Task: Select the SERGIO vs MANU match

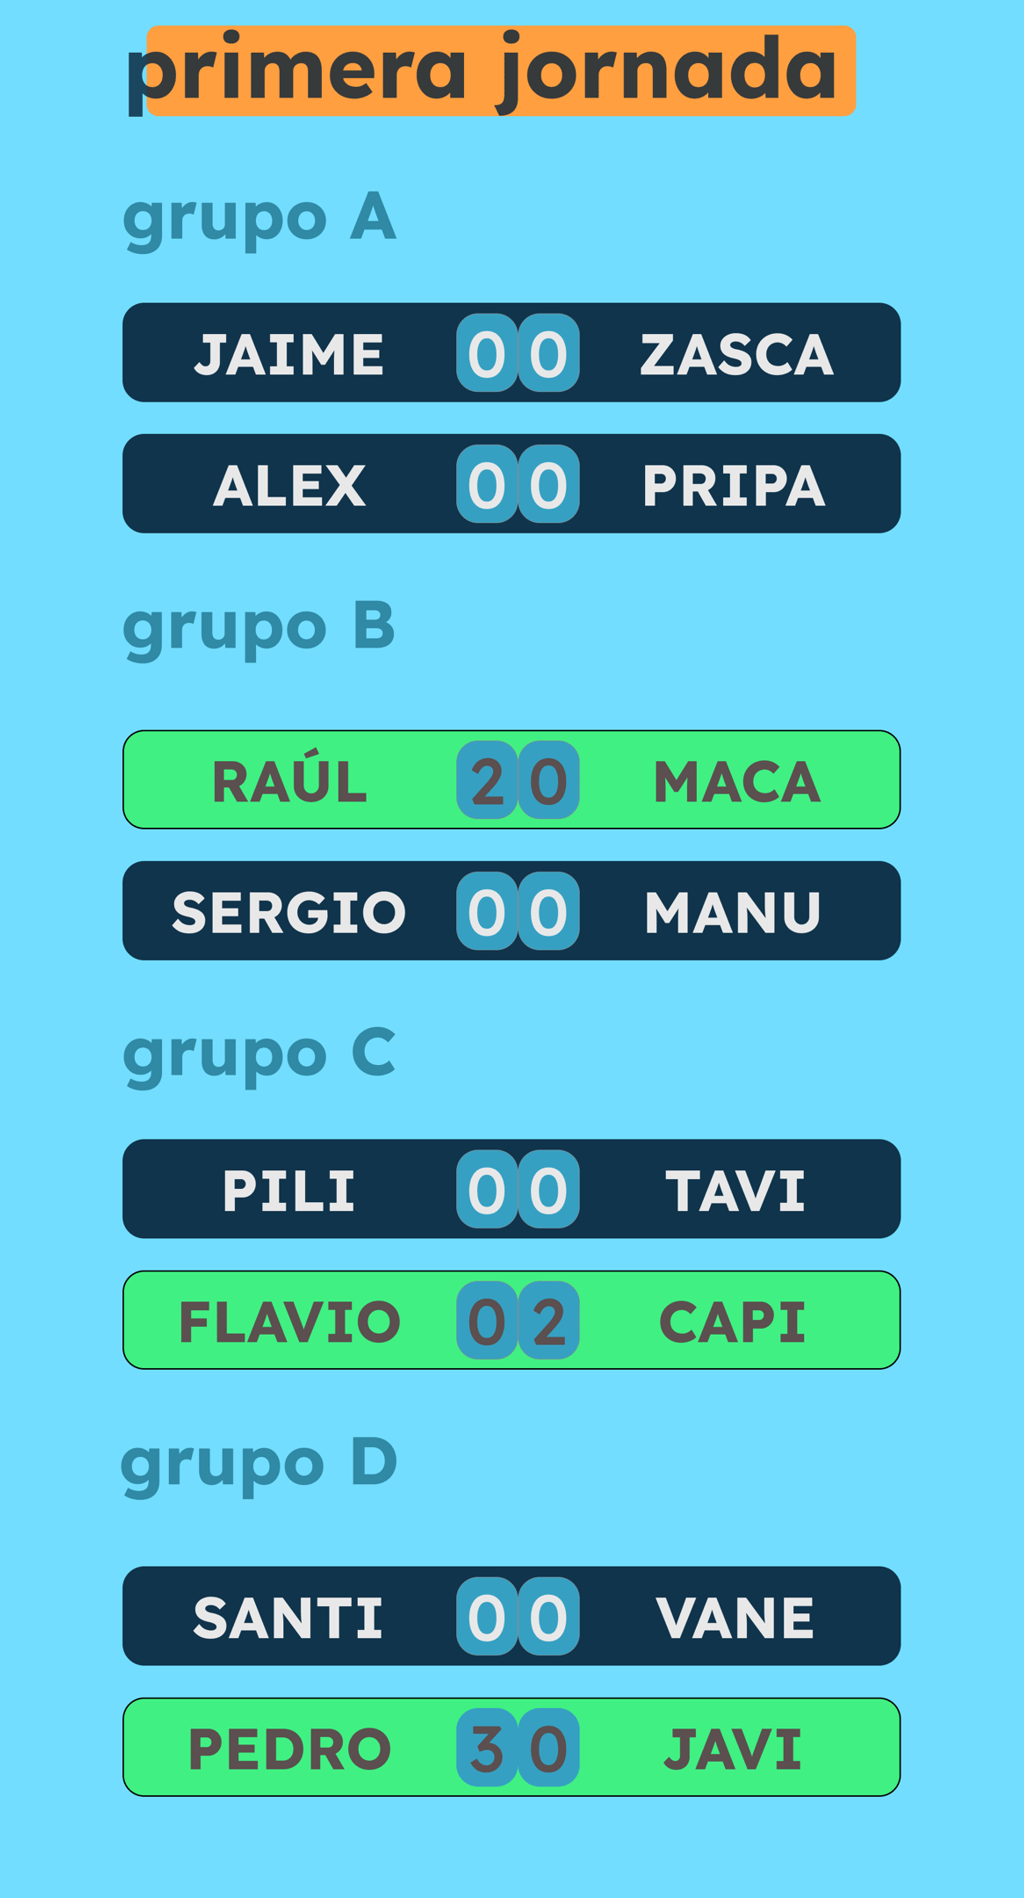Action: 511,911
